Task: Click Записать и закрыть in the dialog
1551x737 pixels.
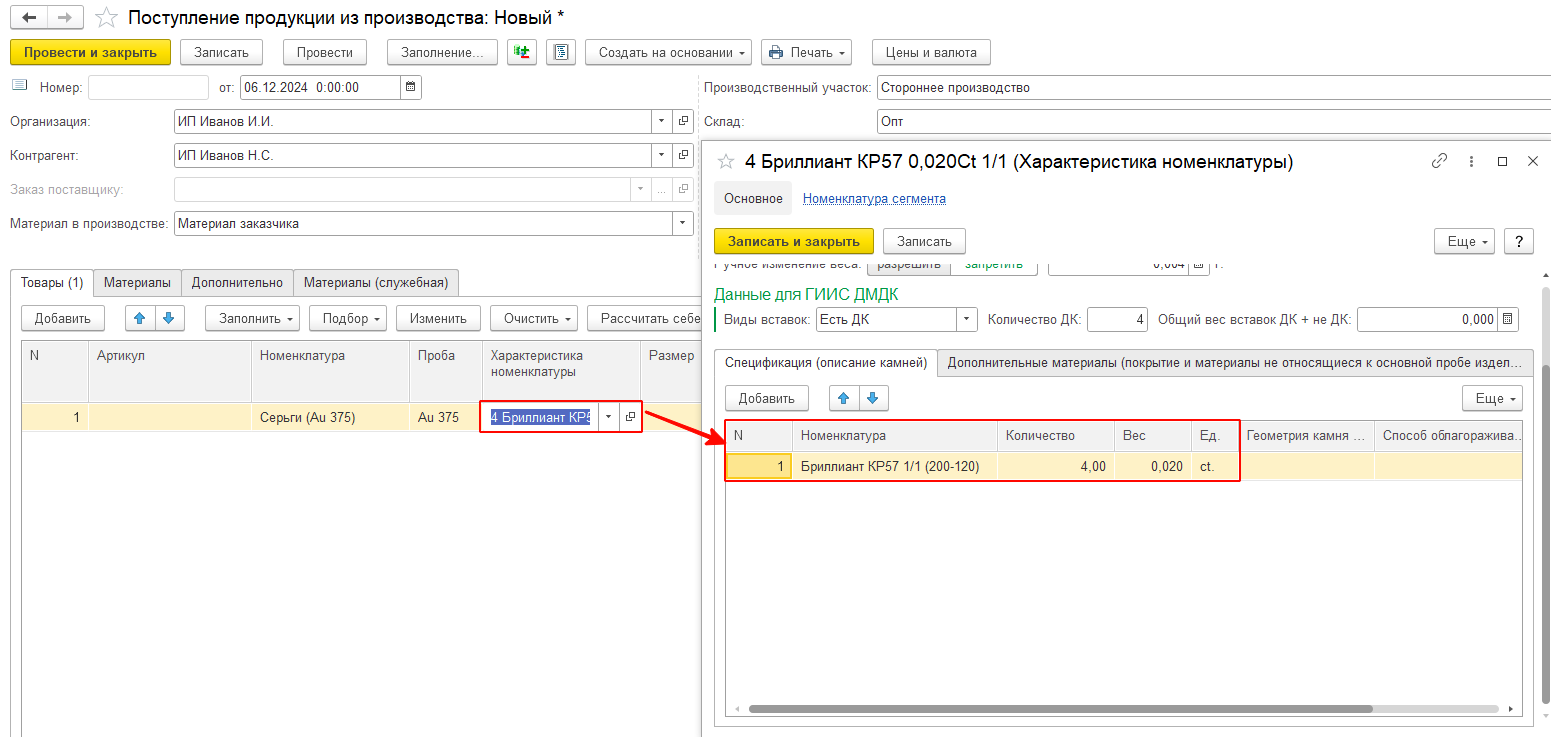Action: pyautogui.click(x=794, y=241)
